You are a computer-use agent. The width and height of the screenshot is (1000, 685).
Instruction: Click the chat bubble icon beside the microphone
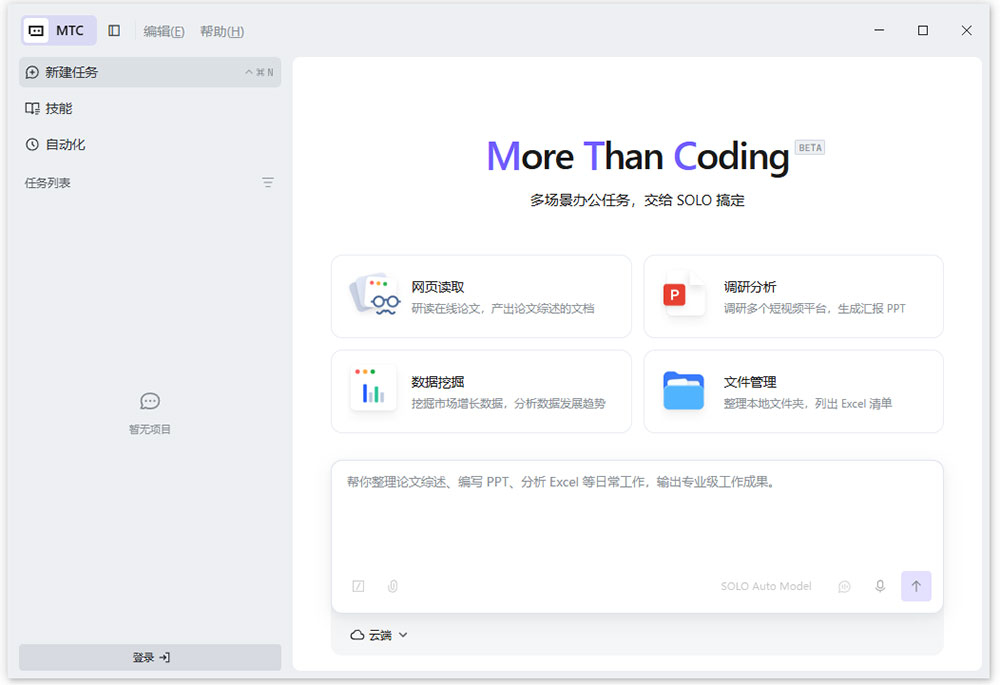pyautogui.click(x=844, y=586)
